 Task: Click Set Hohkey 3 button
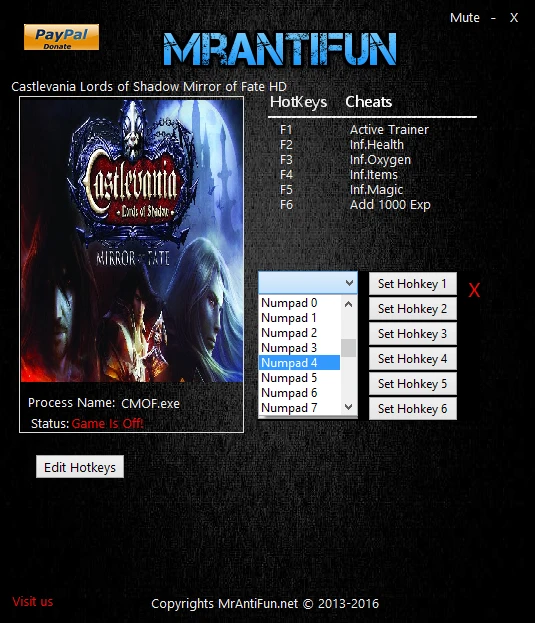(412, 334)
